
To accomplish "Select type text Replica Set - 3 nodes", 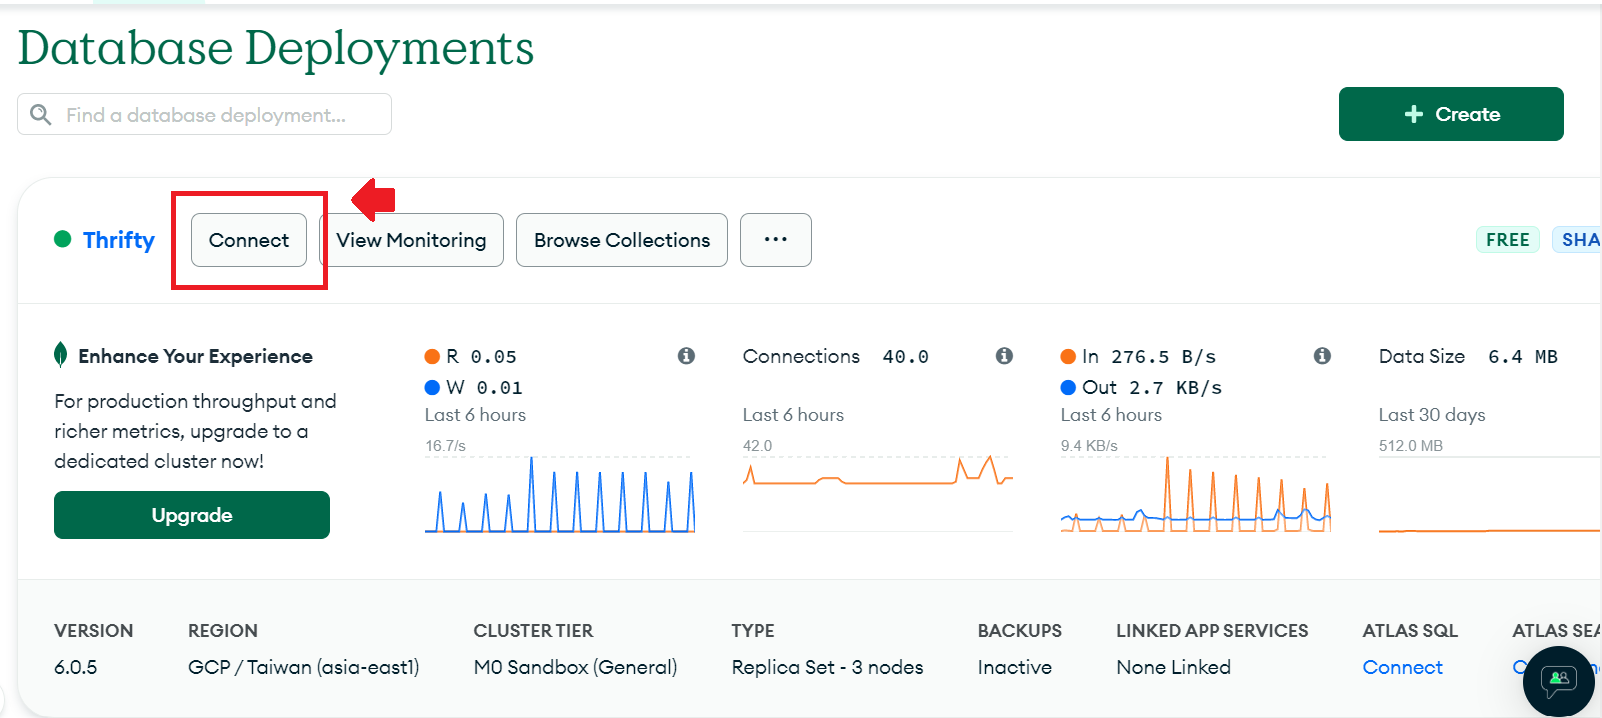I will [x=828, y=667].
